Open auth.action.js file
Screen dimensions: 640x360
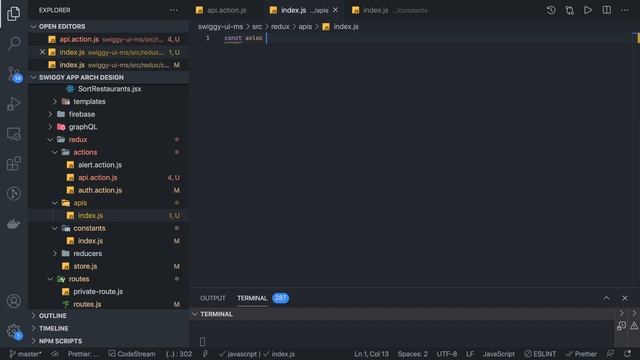108,190
